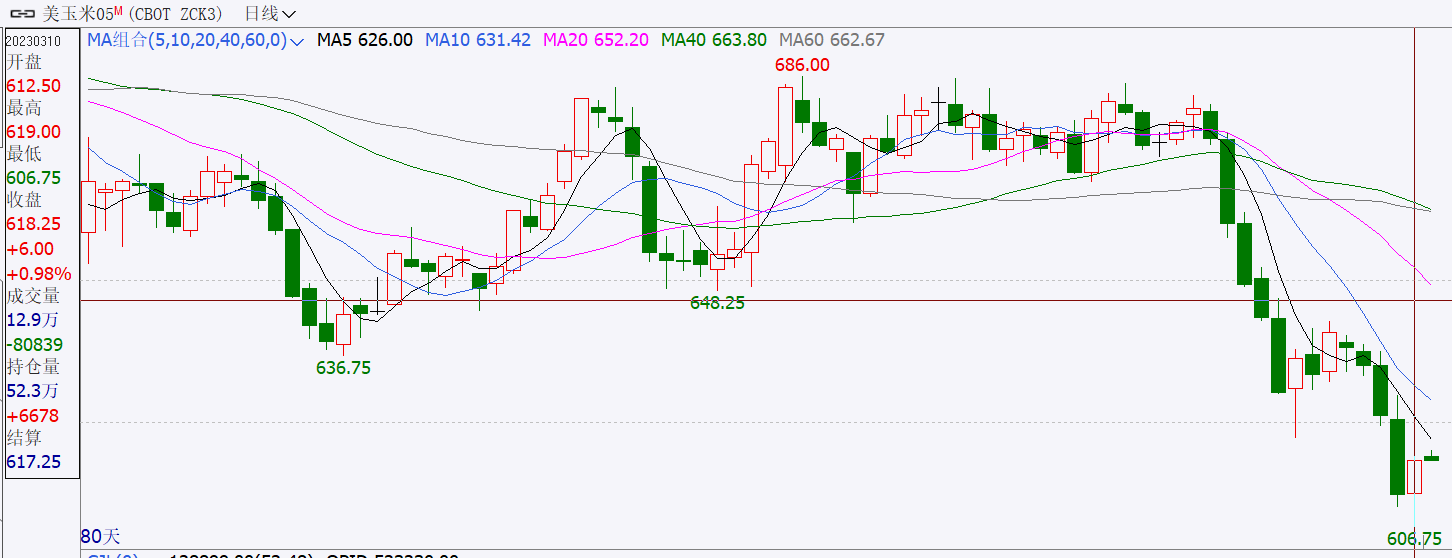Click the 最低 label in the info panel
The image size is (1452, 558).
(x=25, y=154)
